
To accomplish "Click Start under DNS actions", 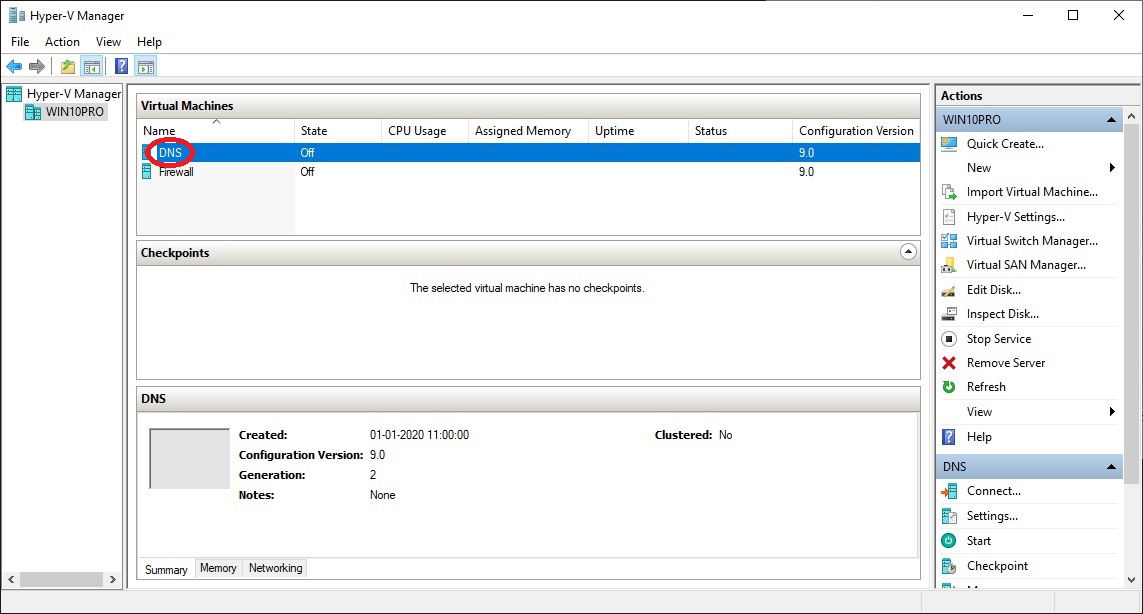I will click(979, 541).
